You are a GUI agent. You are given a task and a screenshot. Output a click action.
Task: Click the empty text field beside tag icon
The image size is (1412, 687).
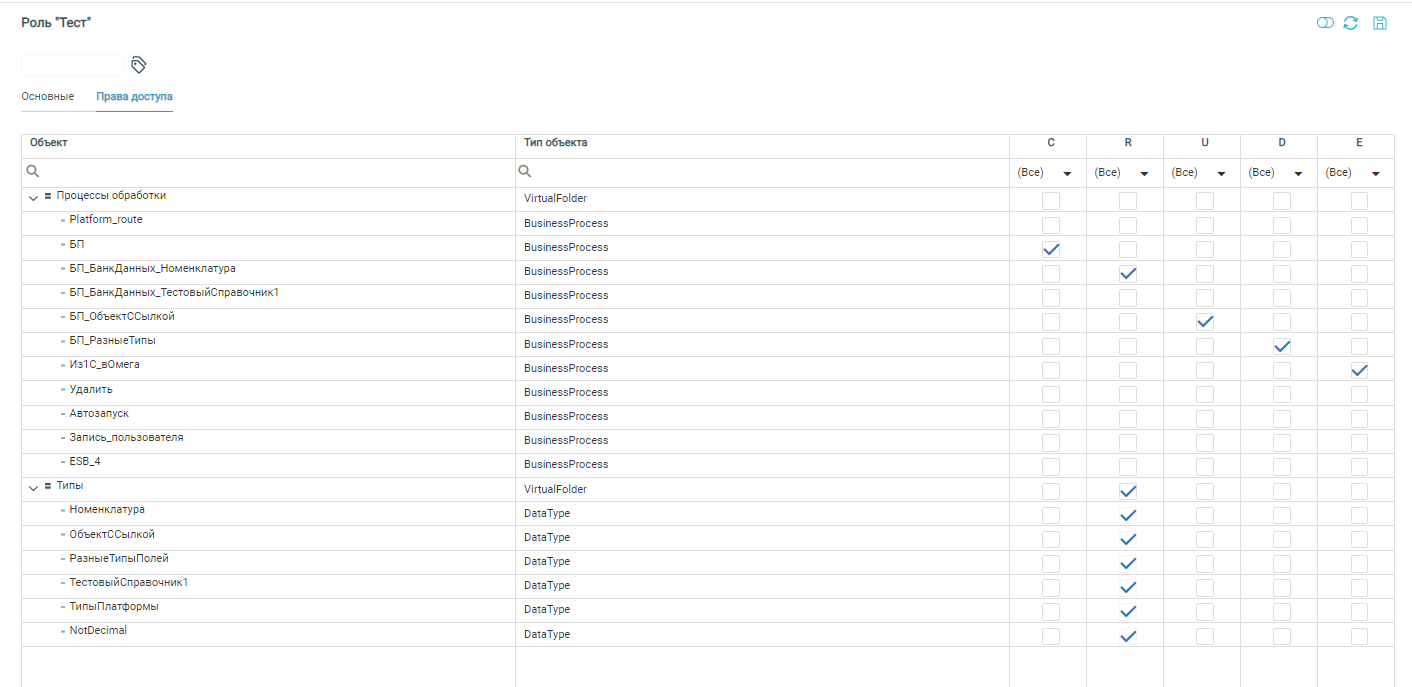(72, 65)
